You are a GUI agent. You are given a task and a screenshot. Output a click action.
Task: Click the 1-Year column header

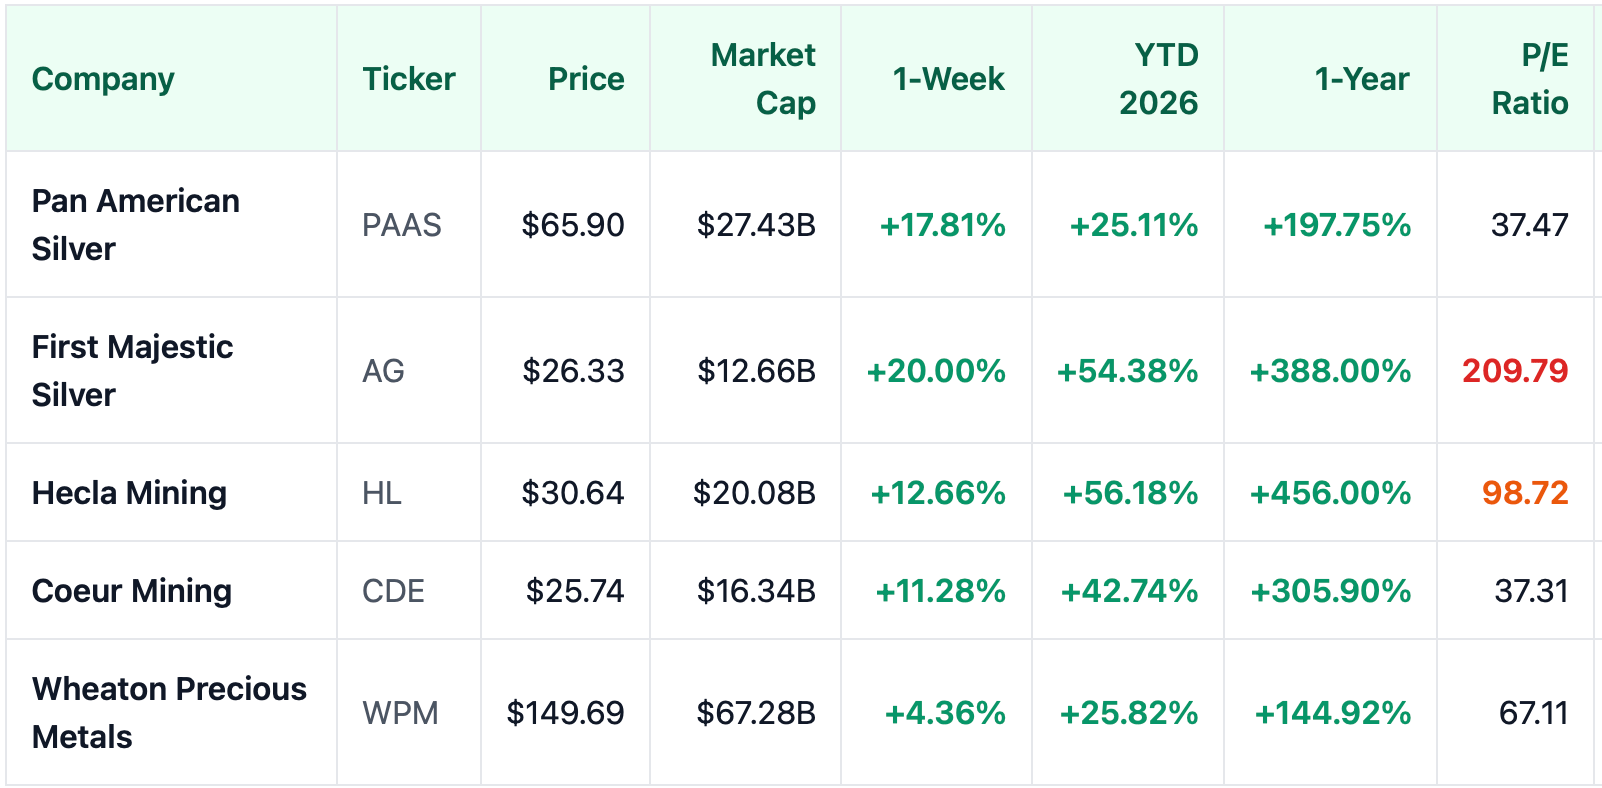pyautogui.click(x=1361, y=79)
